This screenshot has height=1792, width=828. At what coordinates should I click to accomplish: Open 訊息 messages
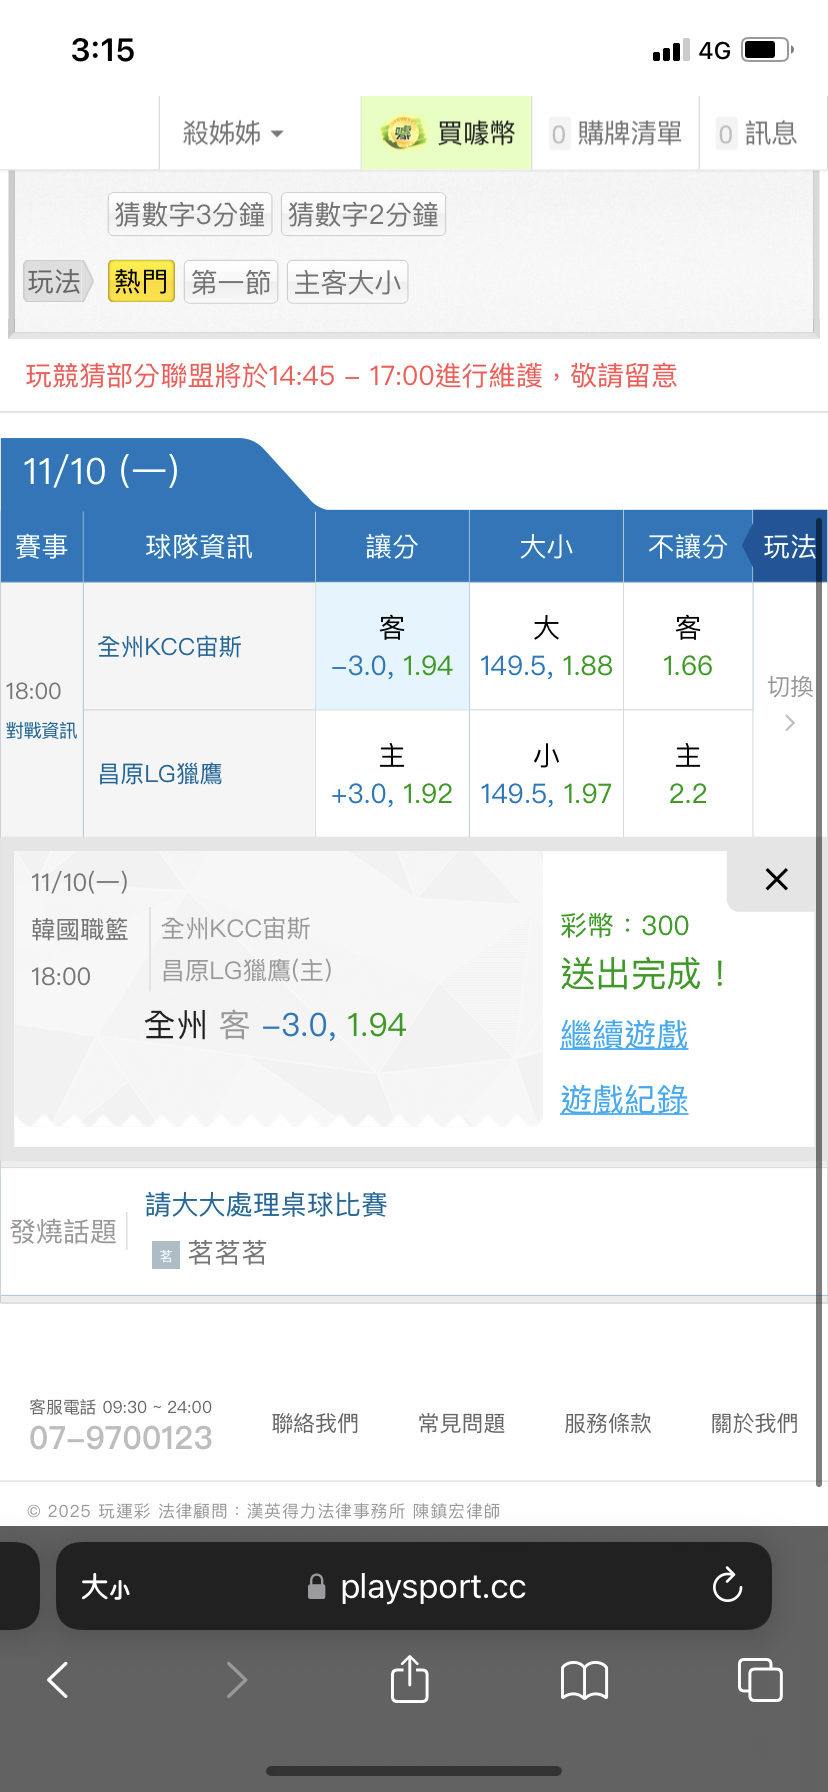758,133
